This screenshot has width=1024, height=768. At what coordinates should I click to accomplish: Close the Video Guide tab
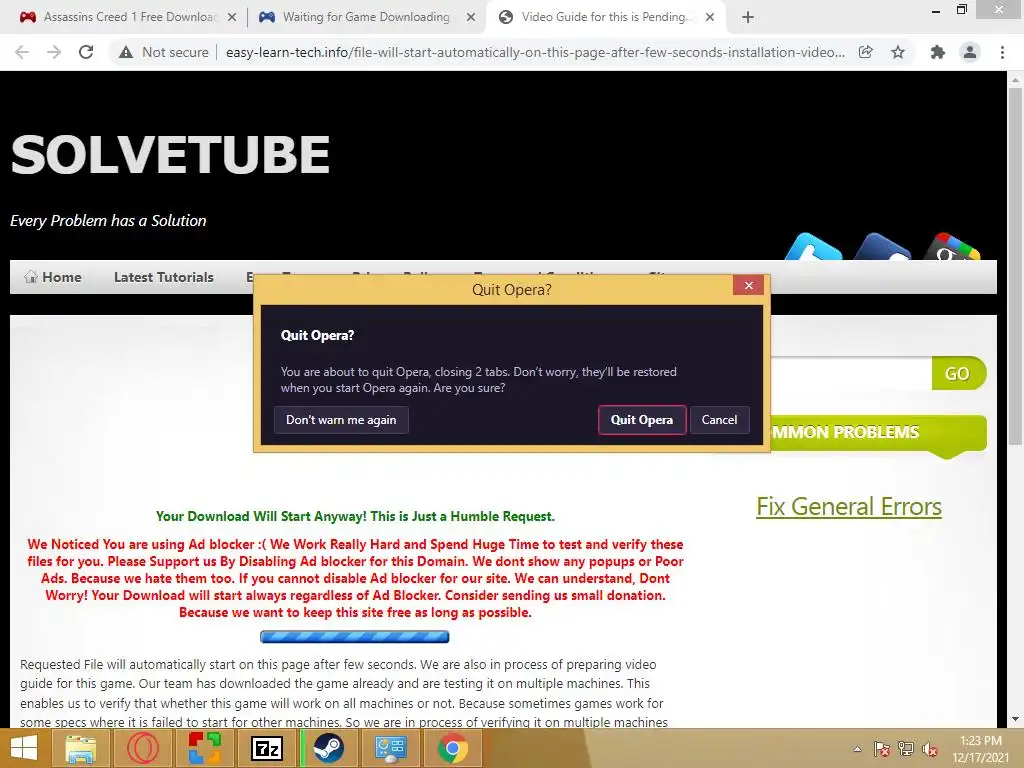coord(710,18)
